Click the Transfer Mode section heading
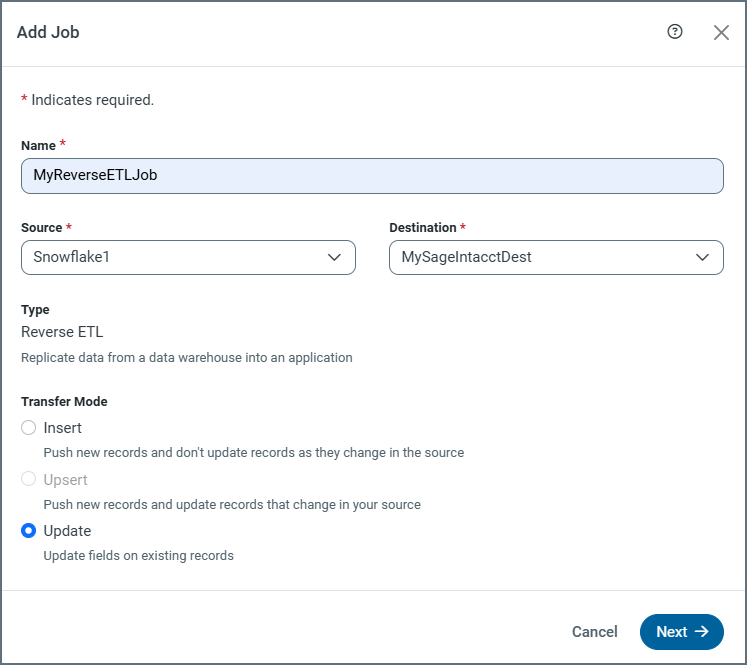Viewport: 747px width, 665px height. (64, 401)
